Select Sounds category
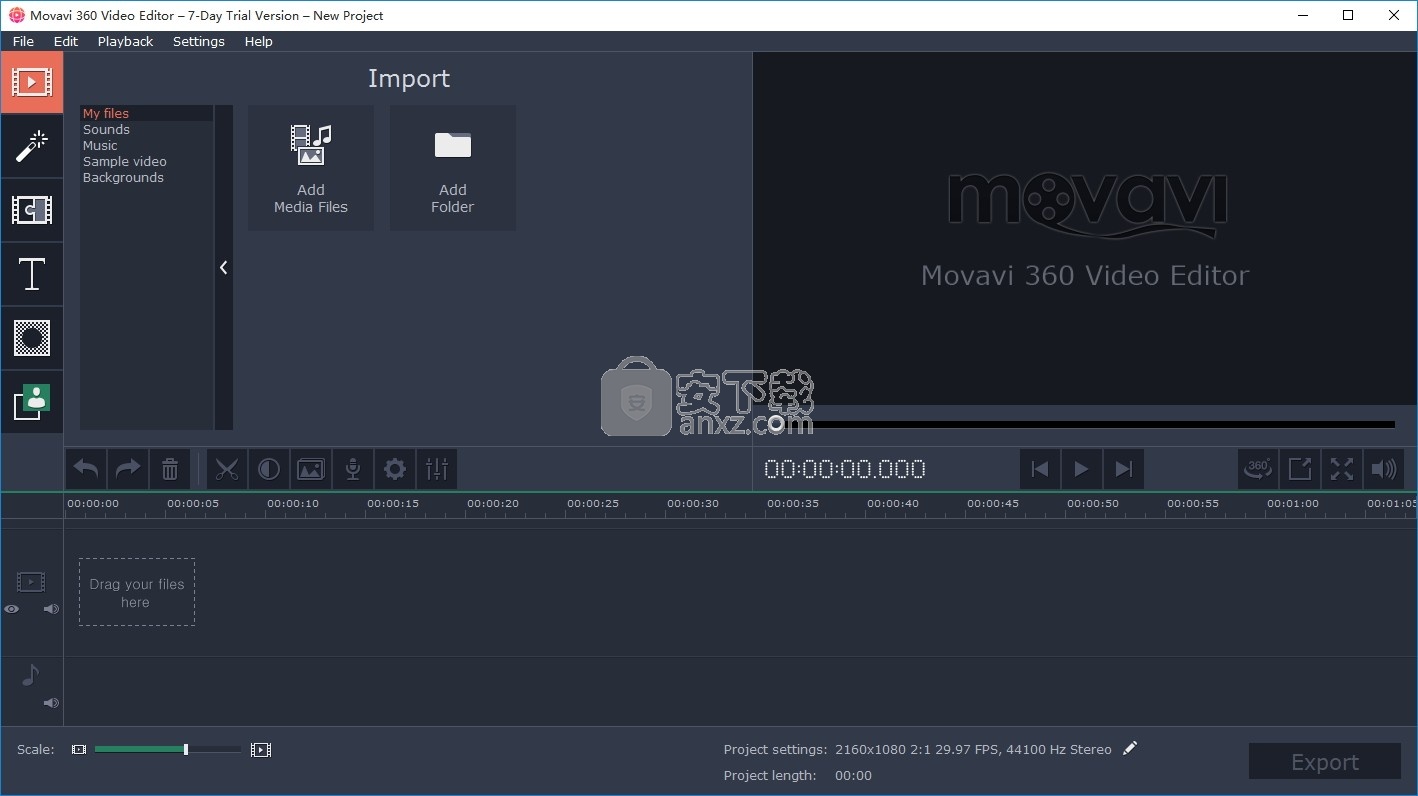The width and height of the screenshot is (1418, 796). (146, 129)
